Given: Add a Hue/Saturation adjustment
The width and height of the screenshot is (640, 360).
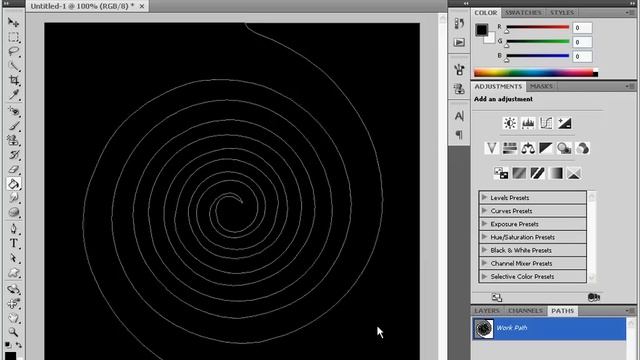Looking at the screenshot, I should 510,148.
